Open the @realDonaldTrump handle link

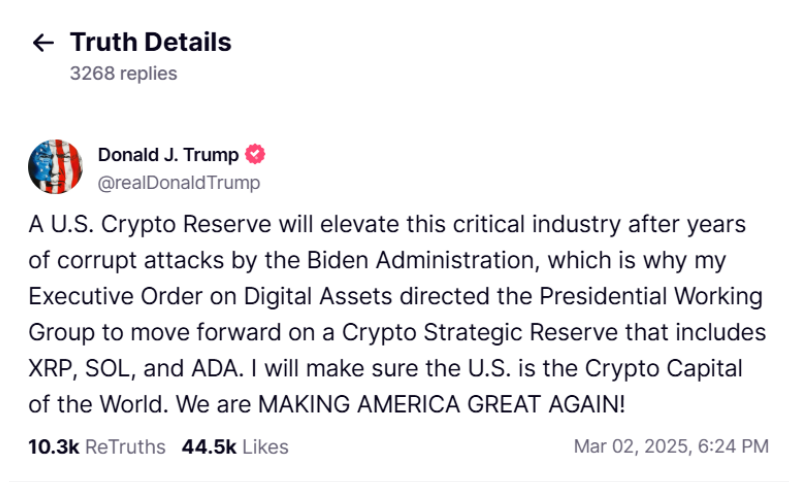[x=179, y=182]
